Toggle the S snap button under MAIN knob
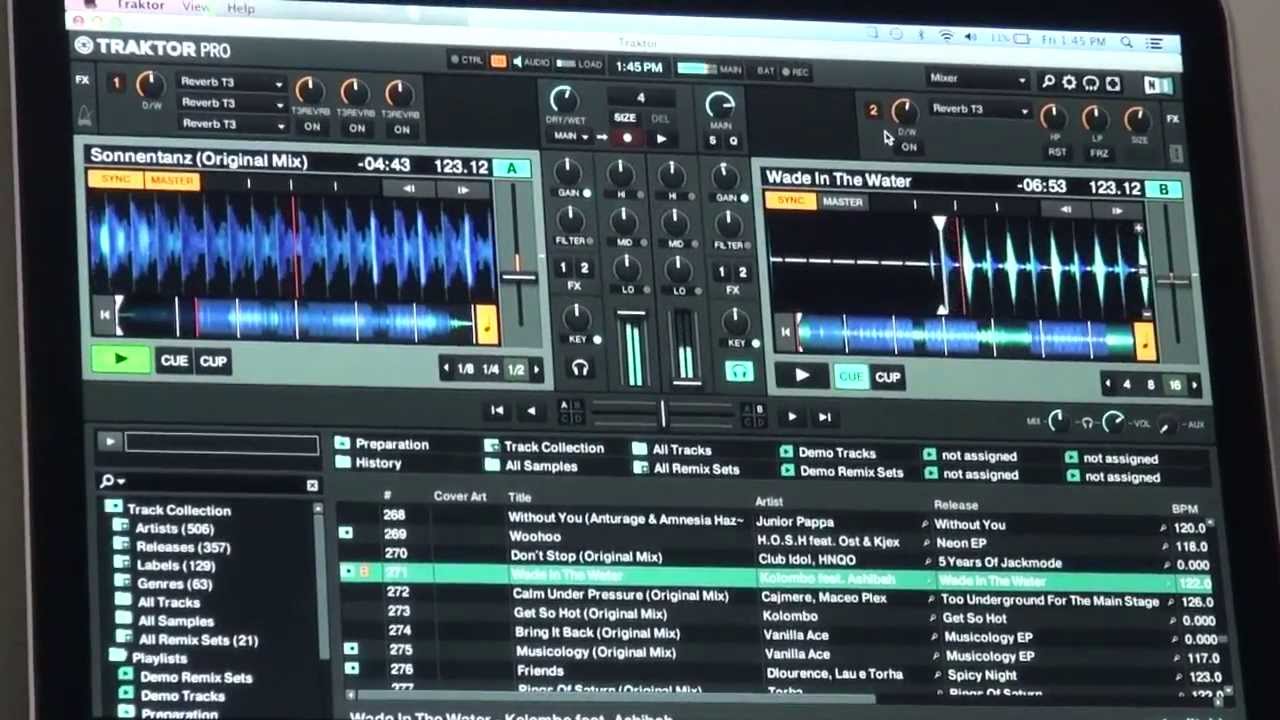Image resolution: width=1280 pixels, height=720 pixels. tap(713, 141)
